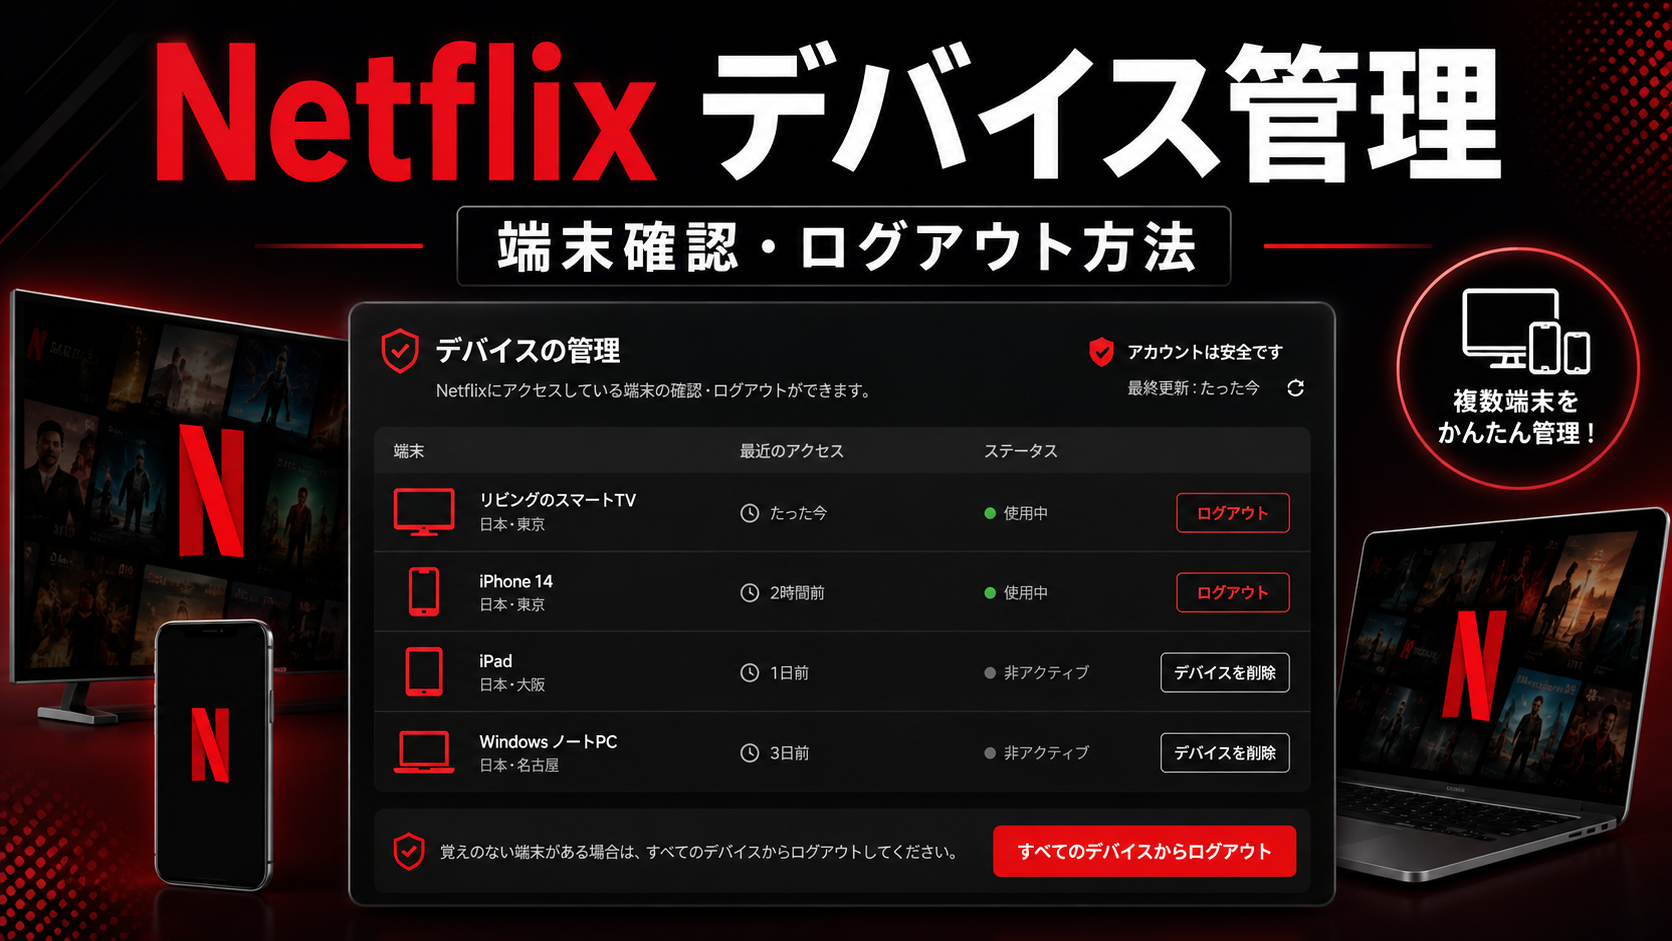Image resolution: width=1672 pixels, height=941 pixels.
Task: Click the 最終更新:たった今 text
Action: coord(1193,388)
